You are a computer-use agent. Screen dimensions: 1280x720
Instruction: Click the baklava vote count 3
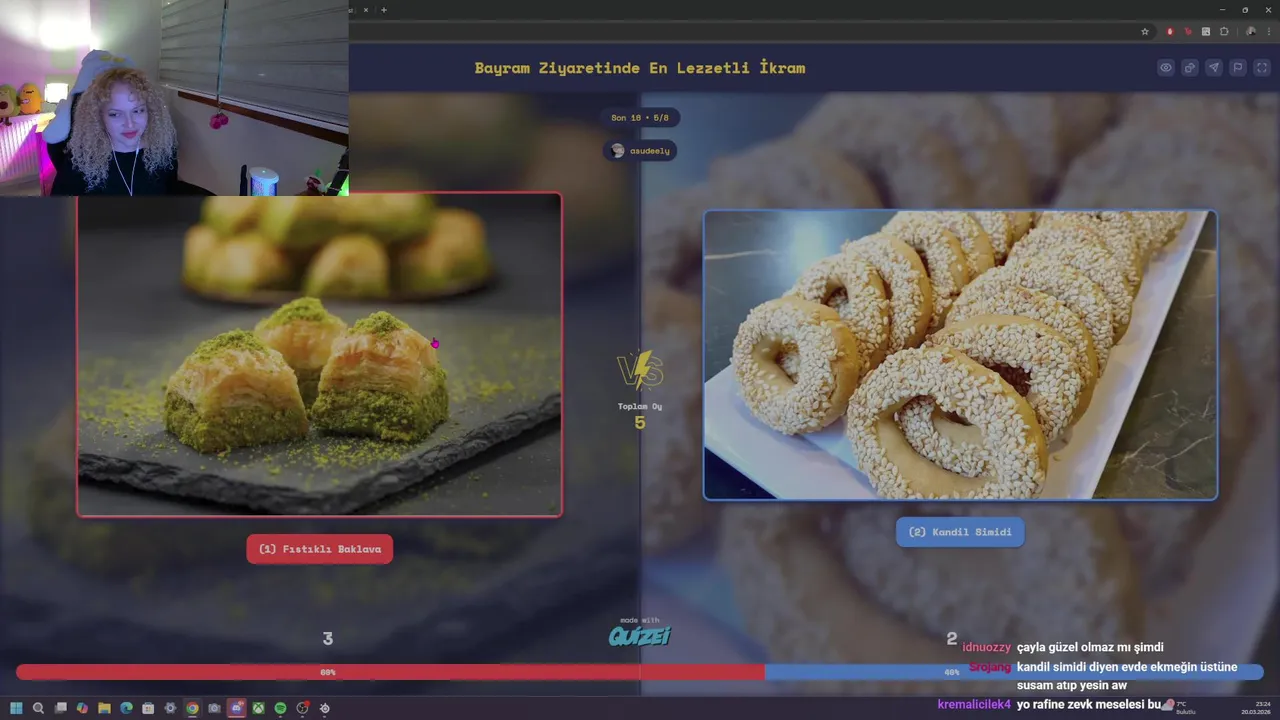click(327, 639)
